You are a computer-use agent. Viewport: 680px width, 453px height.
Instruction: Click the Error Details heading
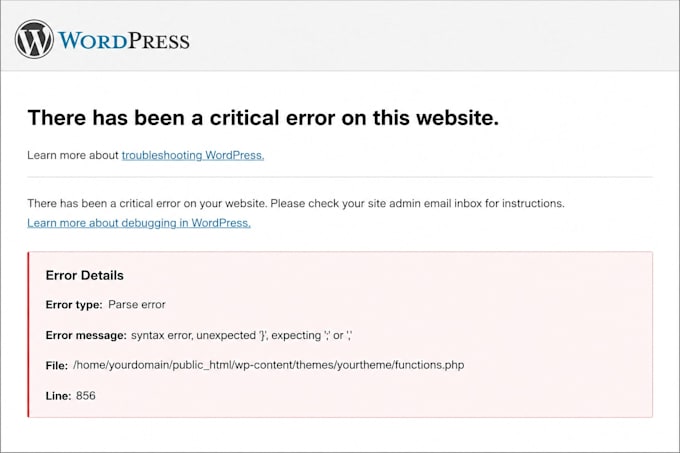pyautogui.click(x=85, y=275)
